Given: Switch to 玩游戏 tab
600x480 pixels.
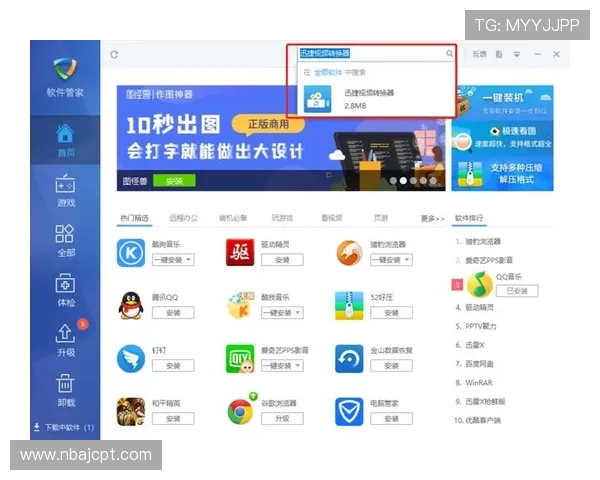Looking at the screenshot, I should point(282,218).
